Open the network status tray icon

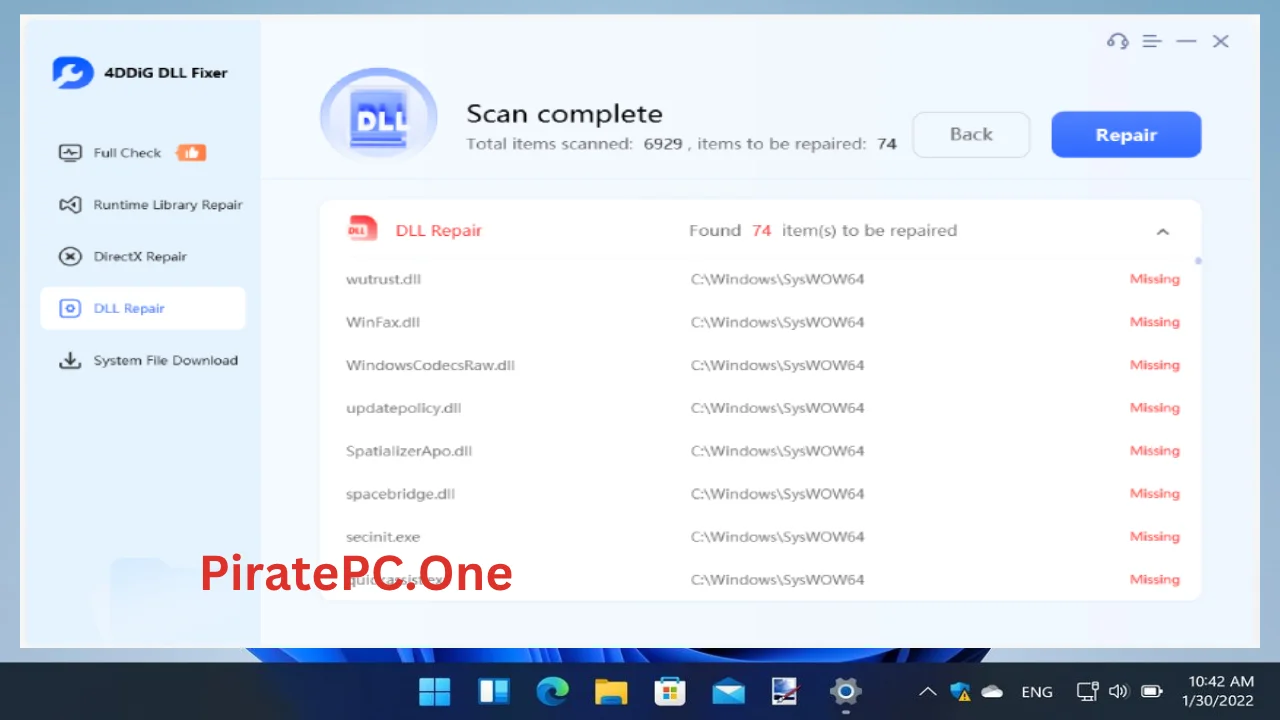(x=1087, y=691)
